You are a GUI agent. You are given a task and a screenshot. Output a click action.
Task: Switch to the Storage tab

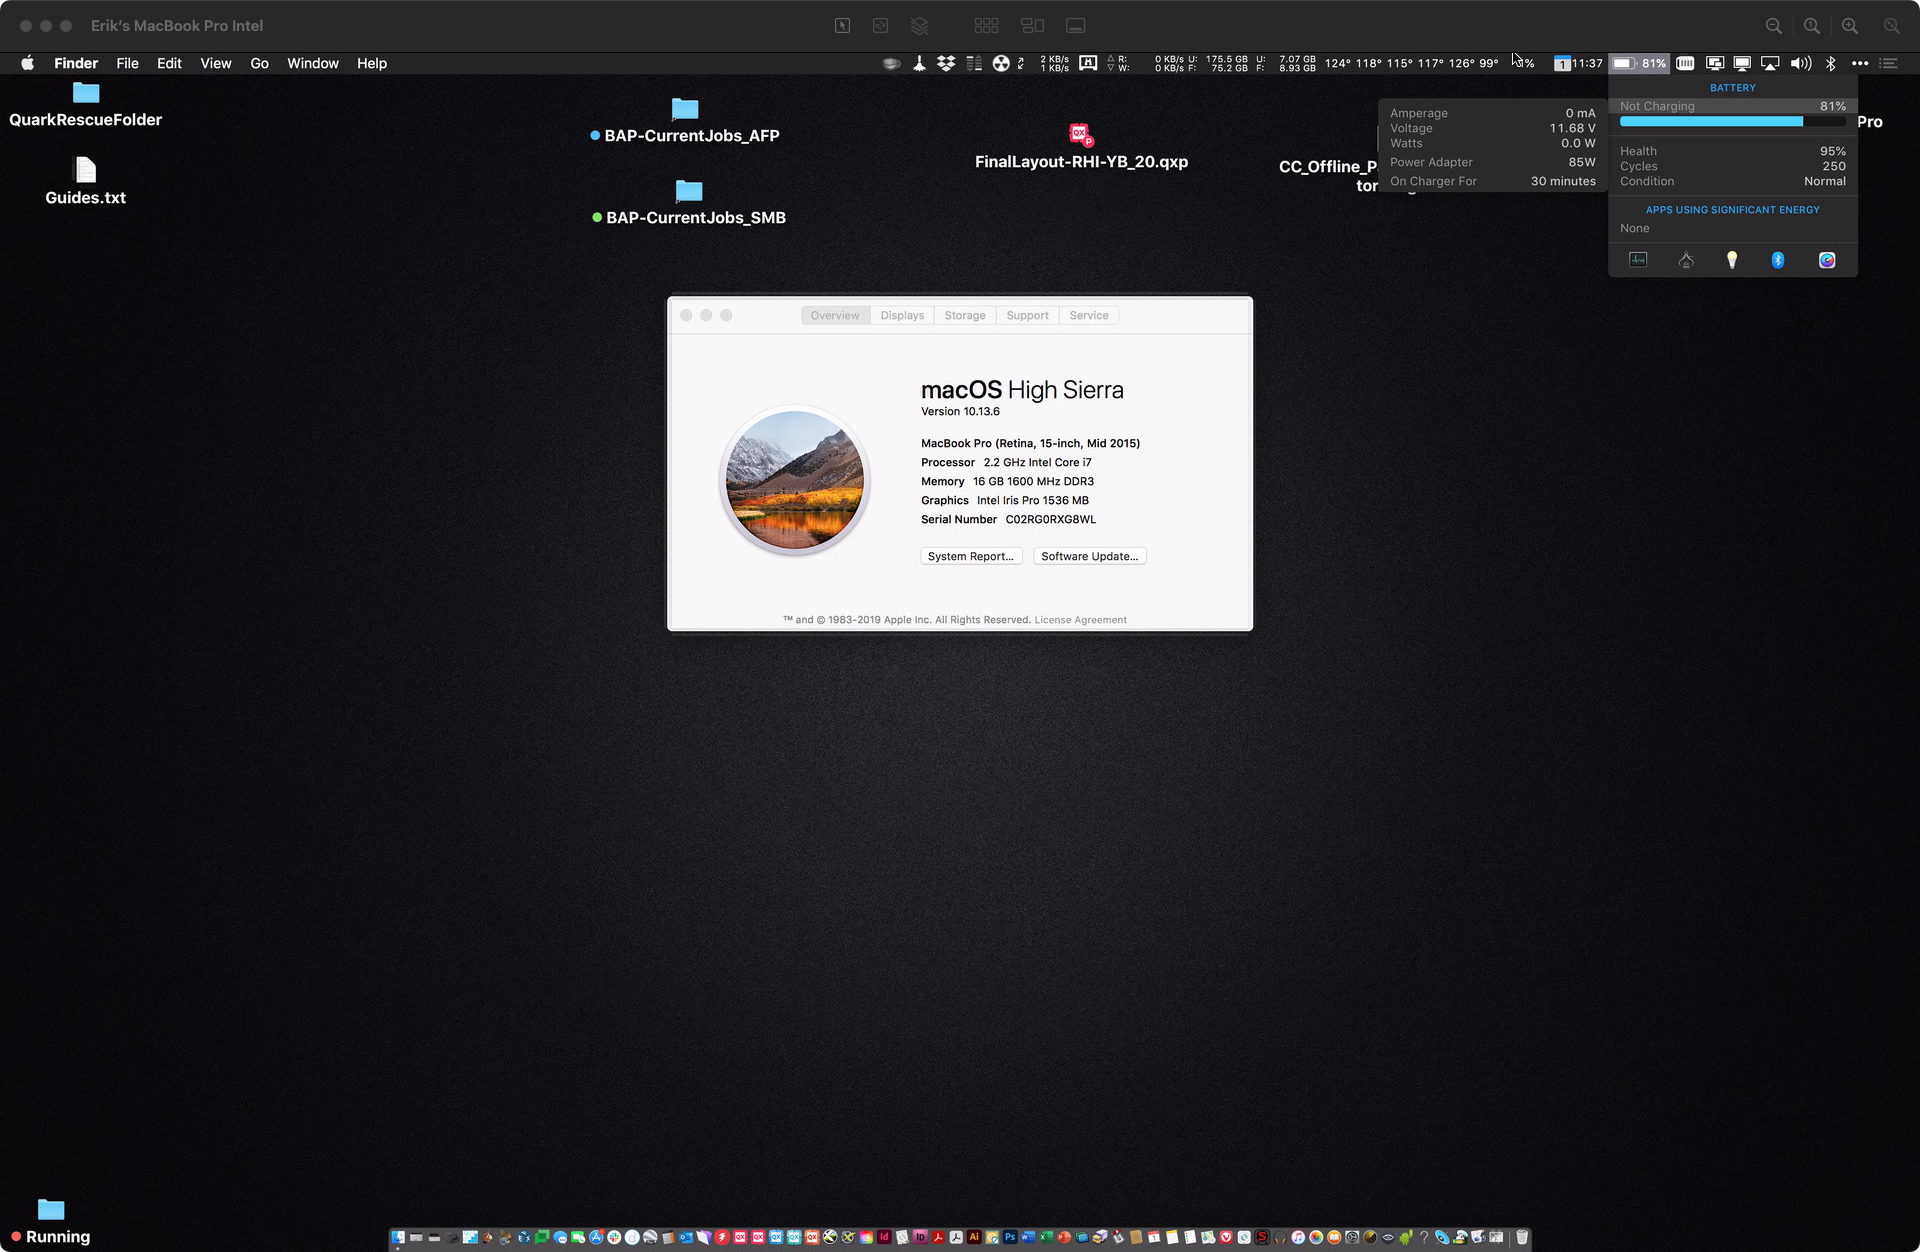(x=964, y=315)
